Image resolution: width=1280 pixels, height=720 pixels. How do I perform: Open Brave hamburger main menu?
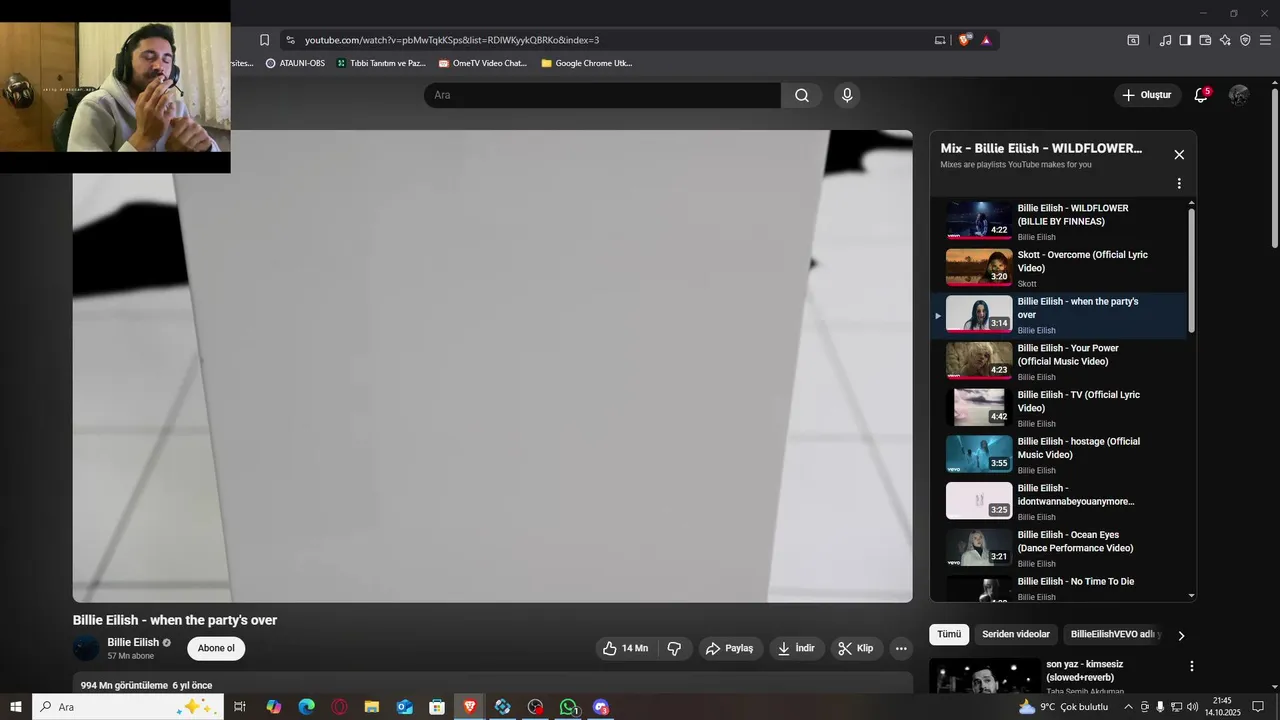click(x=1265, y=40)
